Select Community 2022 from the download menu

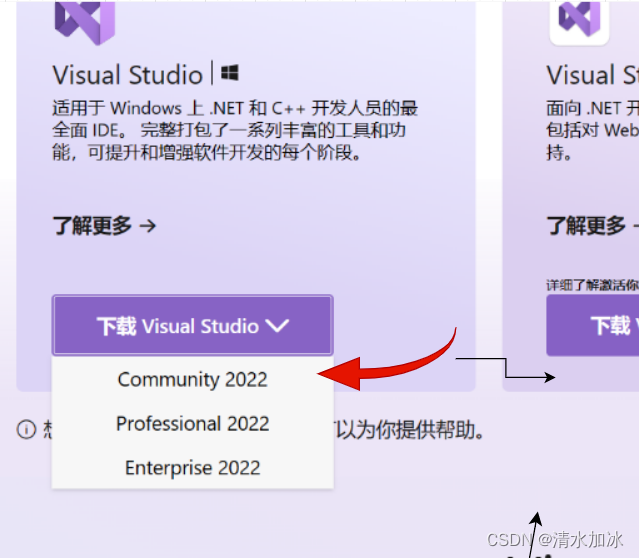point(193,379)
